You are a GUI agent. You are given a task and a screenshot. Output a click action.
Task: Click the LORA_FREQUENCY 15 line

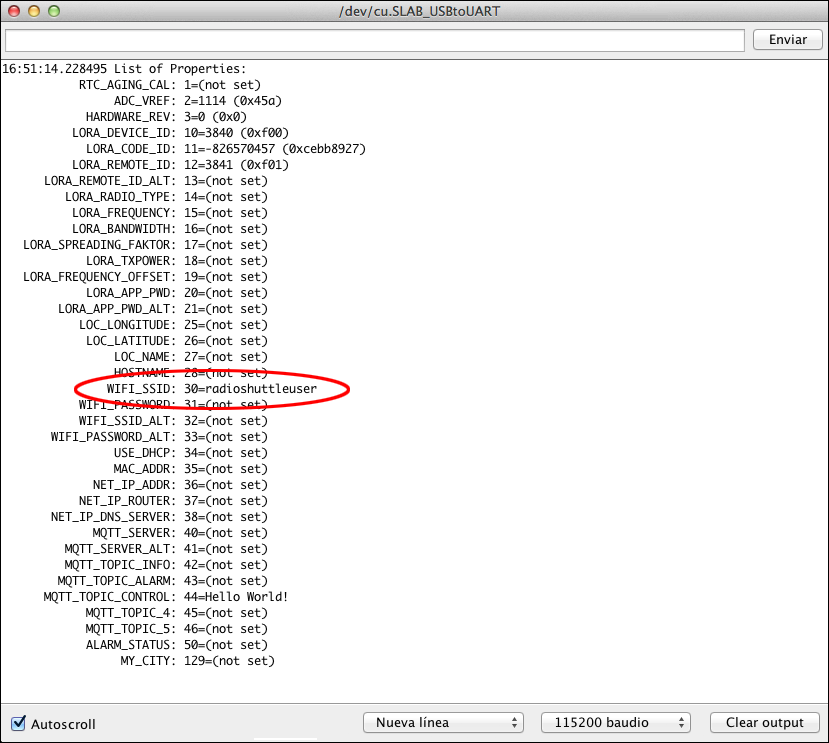tap(170, 213)
